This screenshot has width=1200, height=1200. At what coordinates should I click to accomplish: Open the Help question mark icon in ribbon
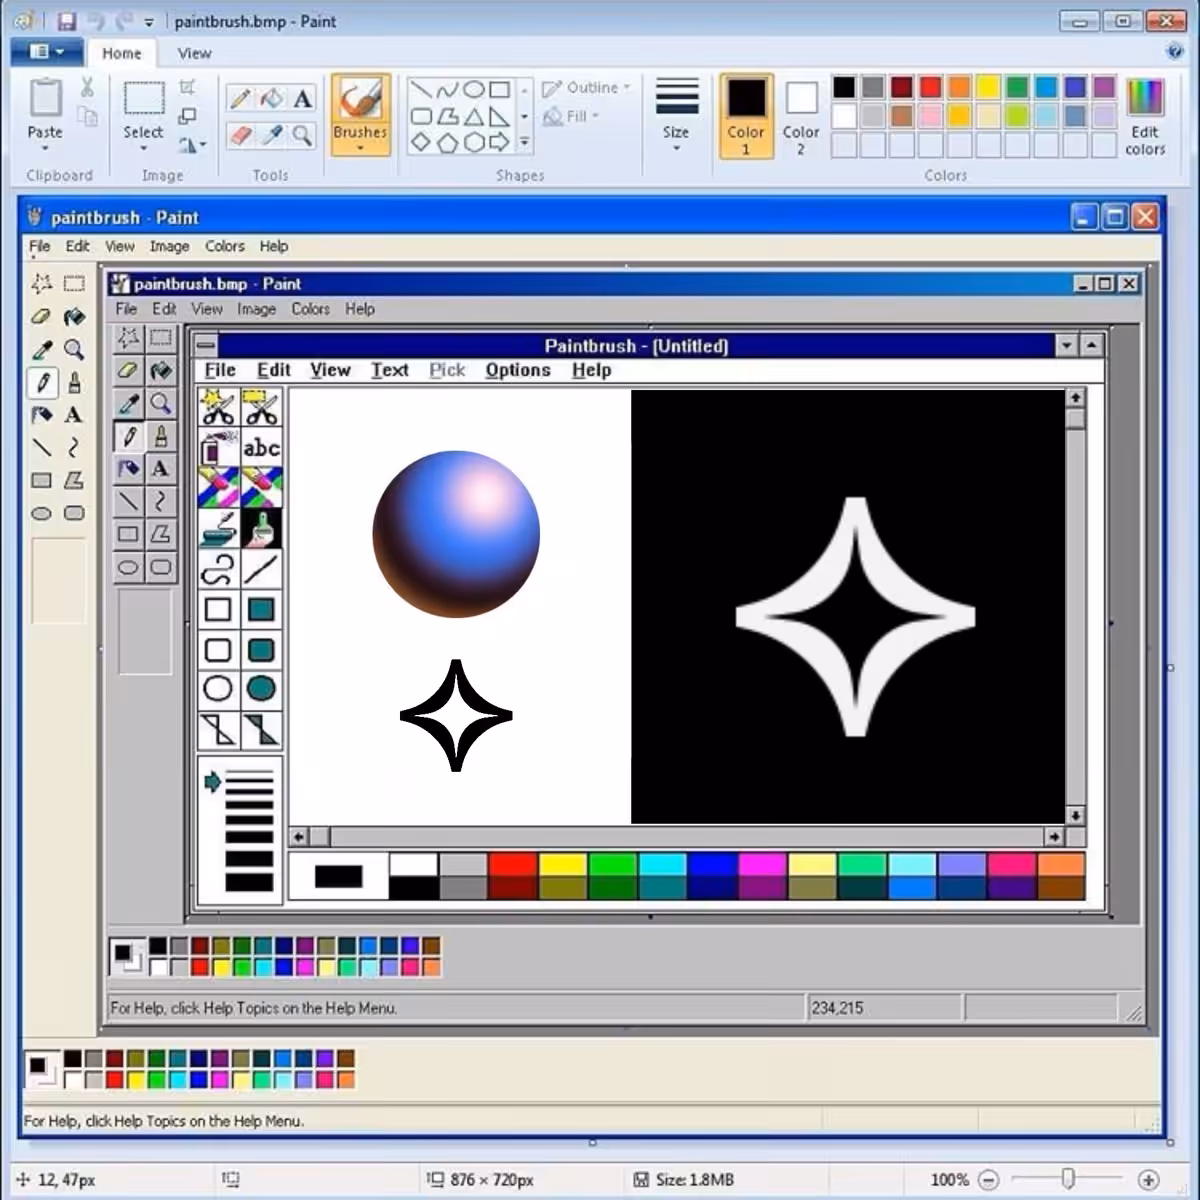(1175, 52)
